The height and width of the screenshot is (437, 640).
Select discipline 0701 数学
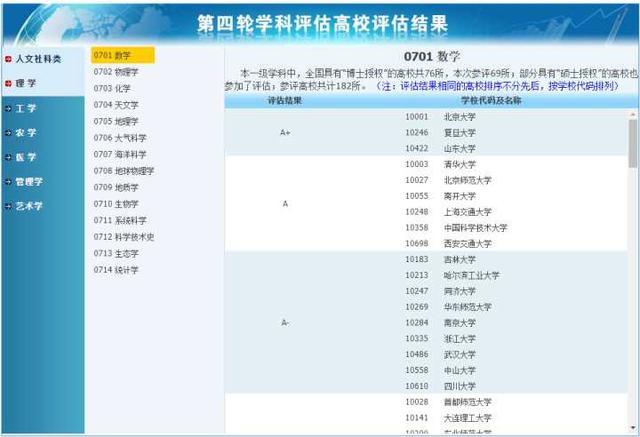pyautogui.click(x=123, y=55)
